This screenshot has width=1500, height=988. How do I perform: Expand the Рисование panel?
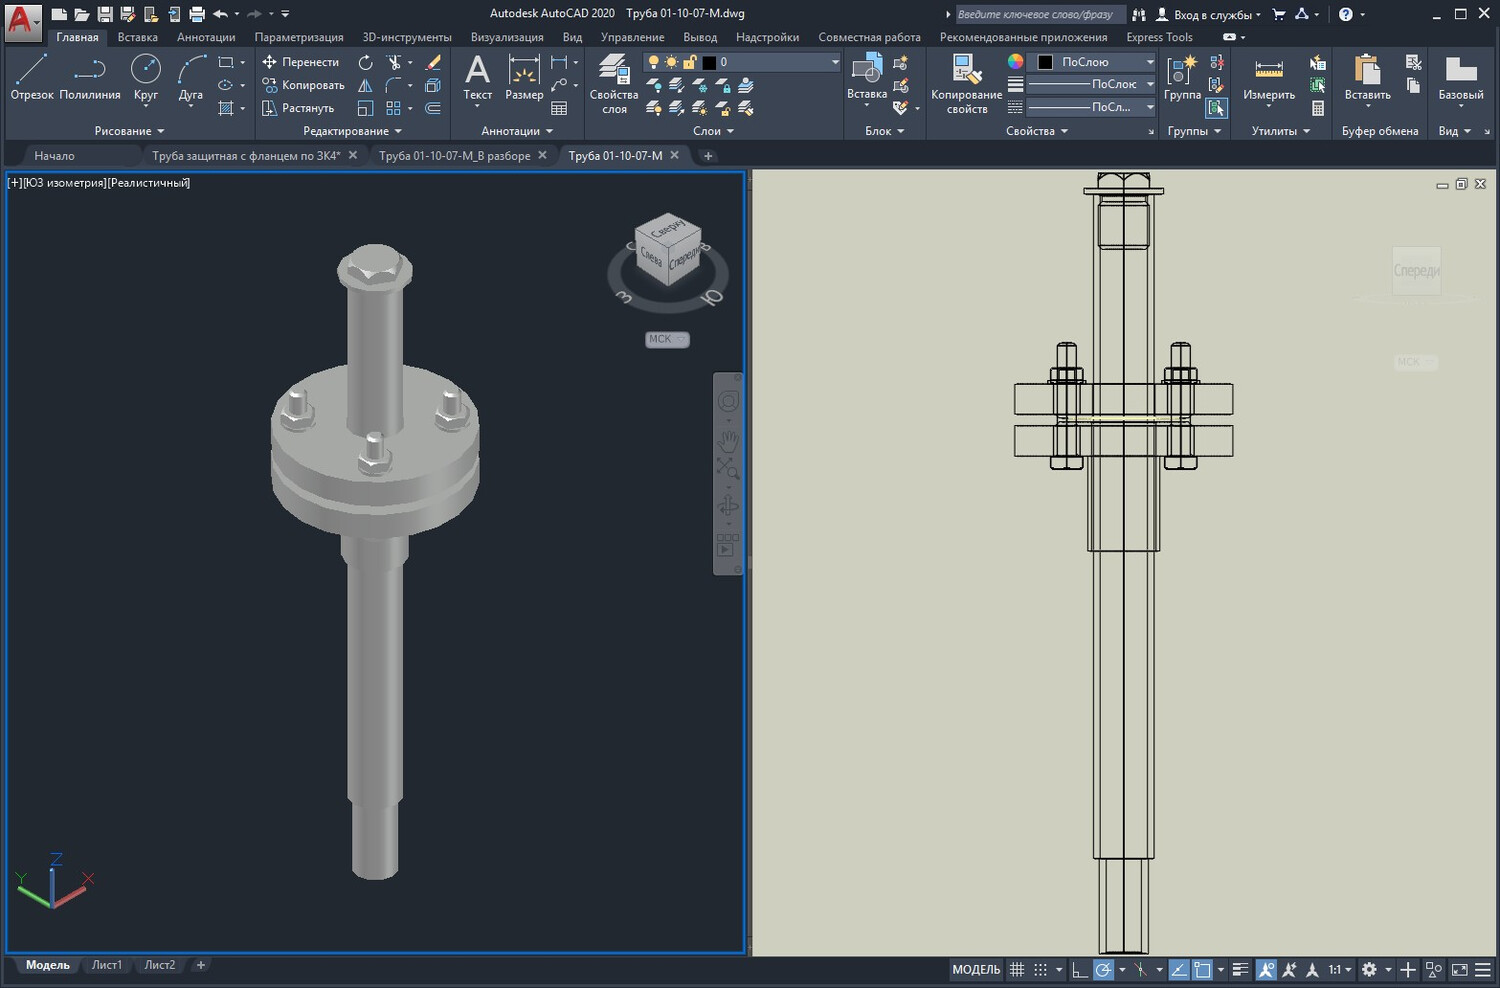point(130,131)
